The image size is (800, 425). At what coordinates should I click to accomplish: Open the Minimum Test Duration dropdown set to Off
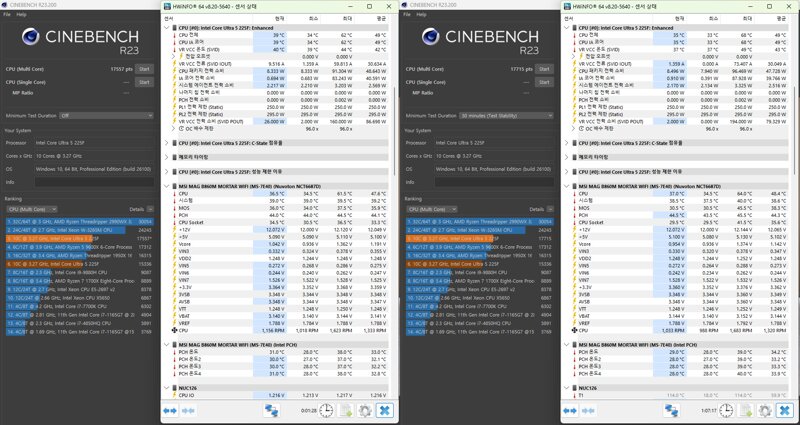106,116
